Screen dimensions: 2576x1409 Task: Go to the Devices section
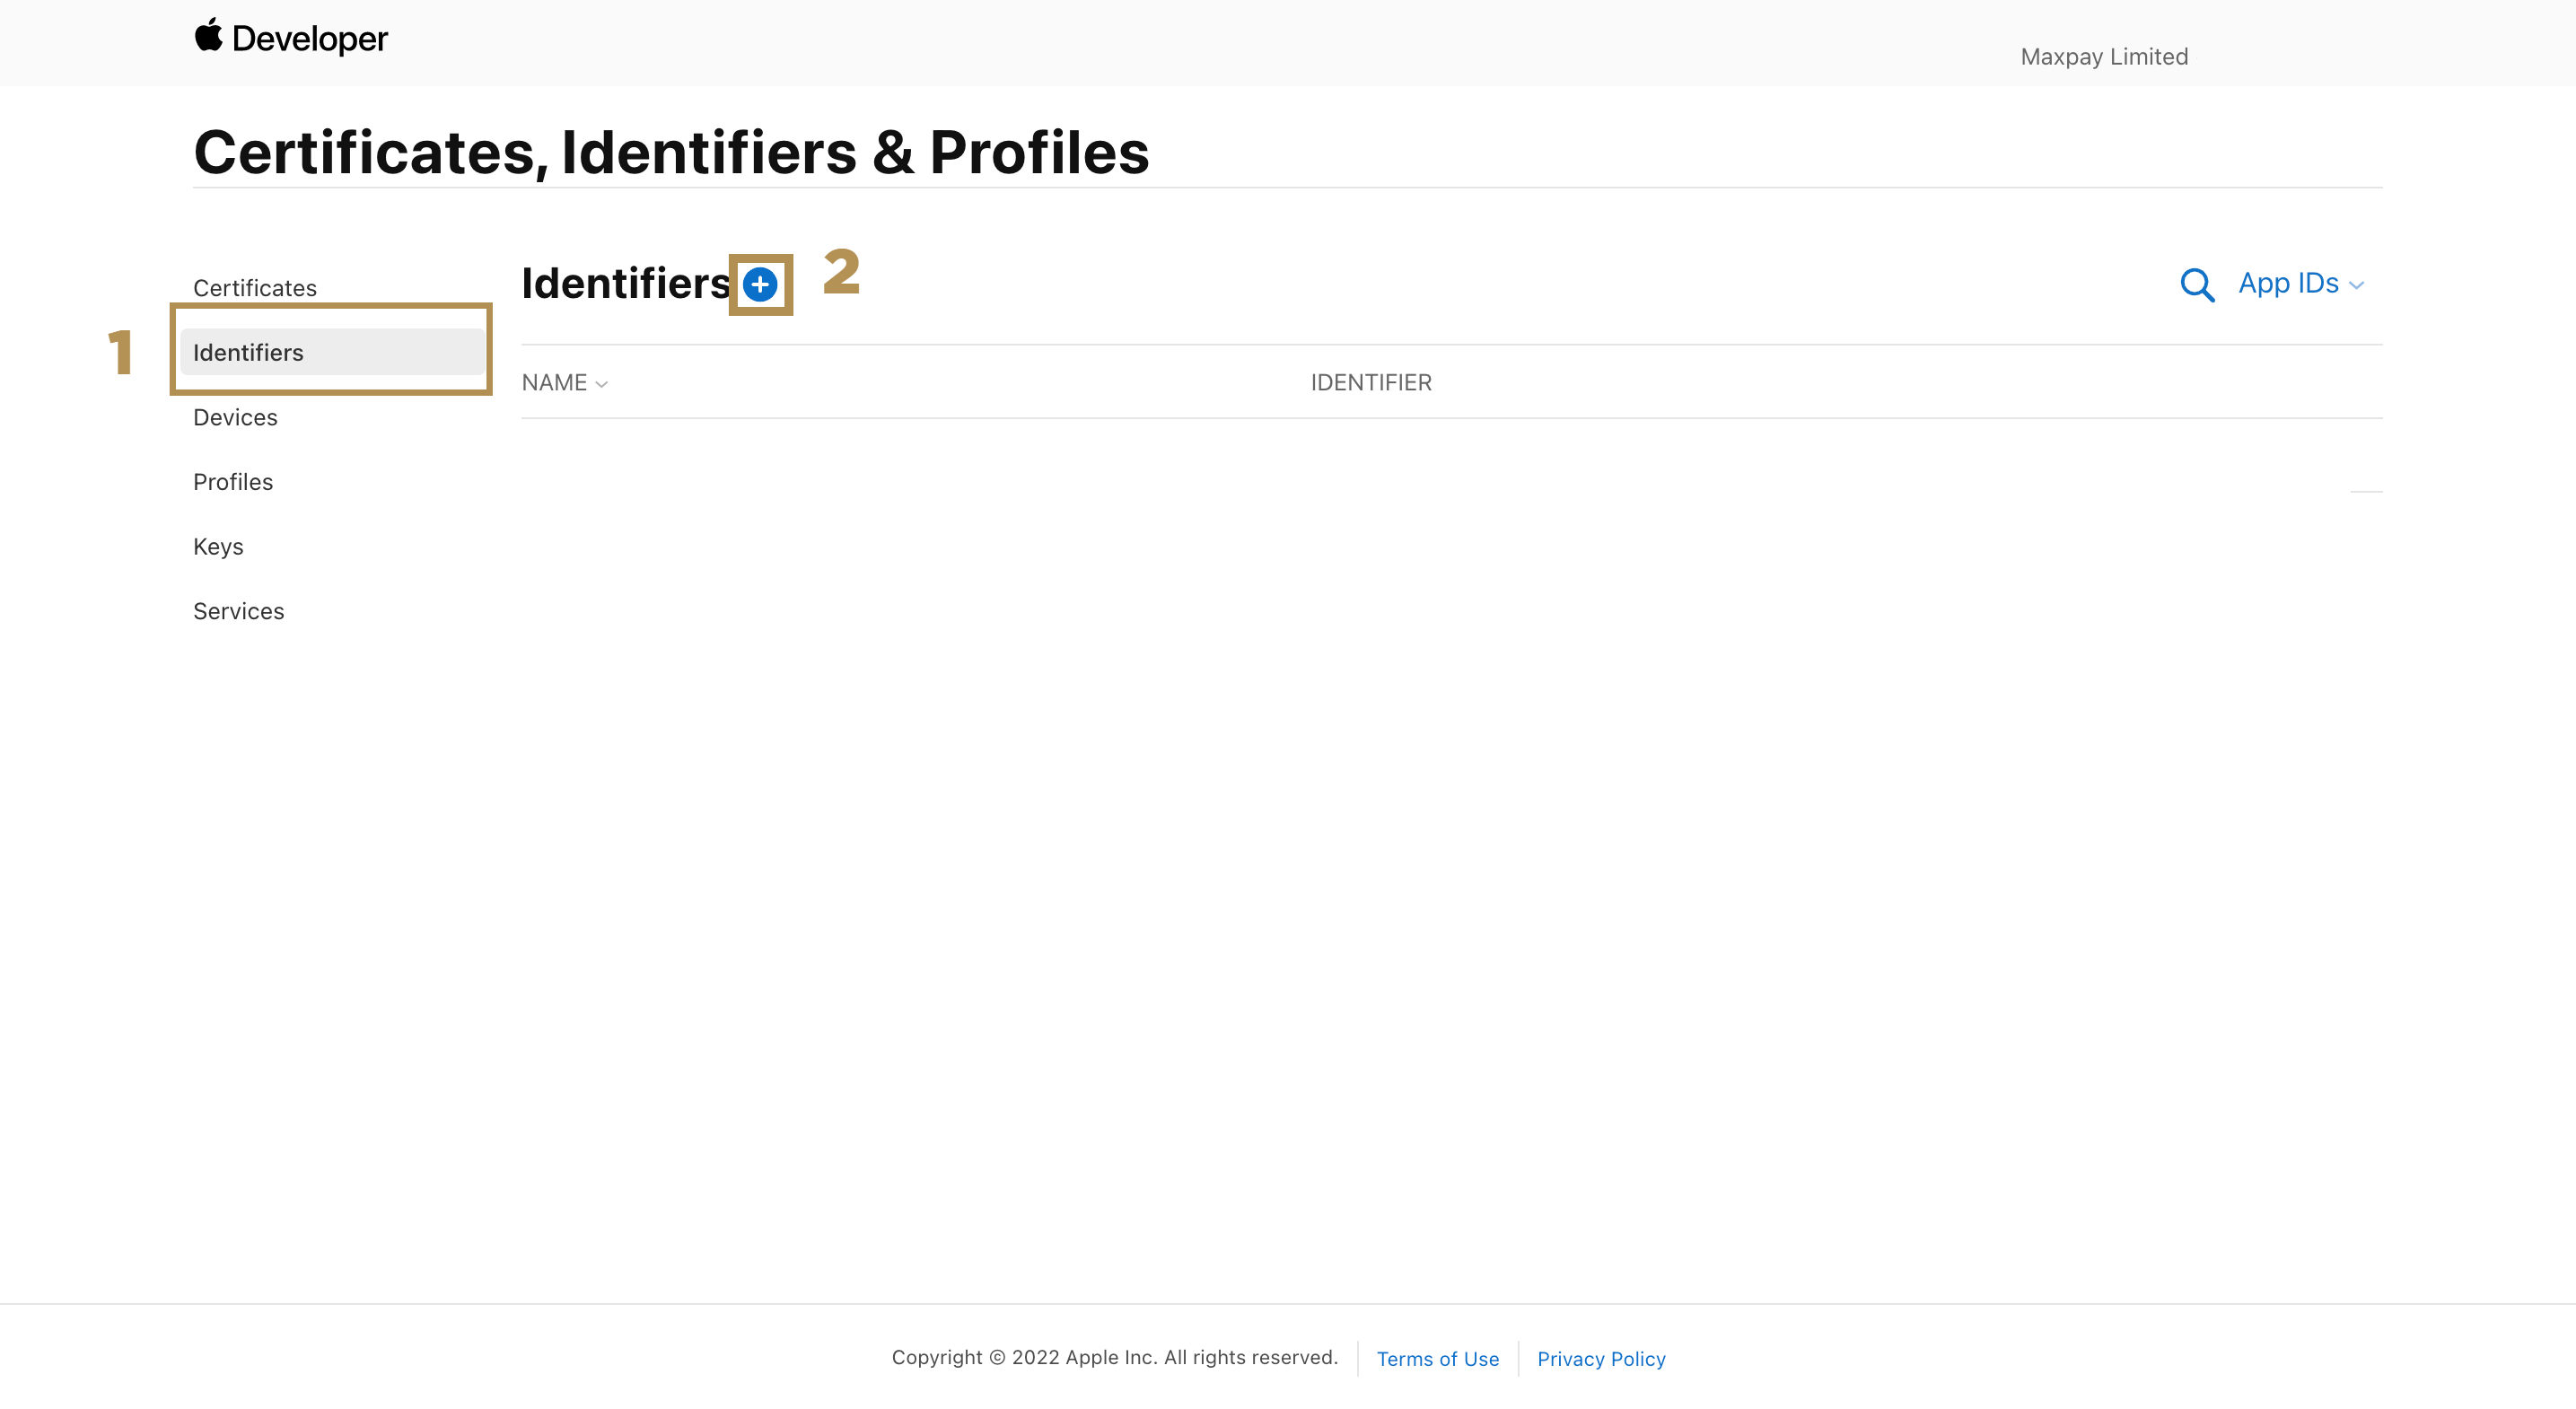[235, 417]
